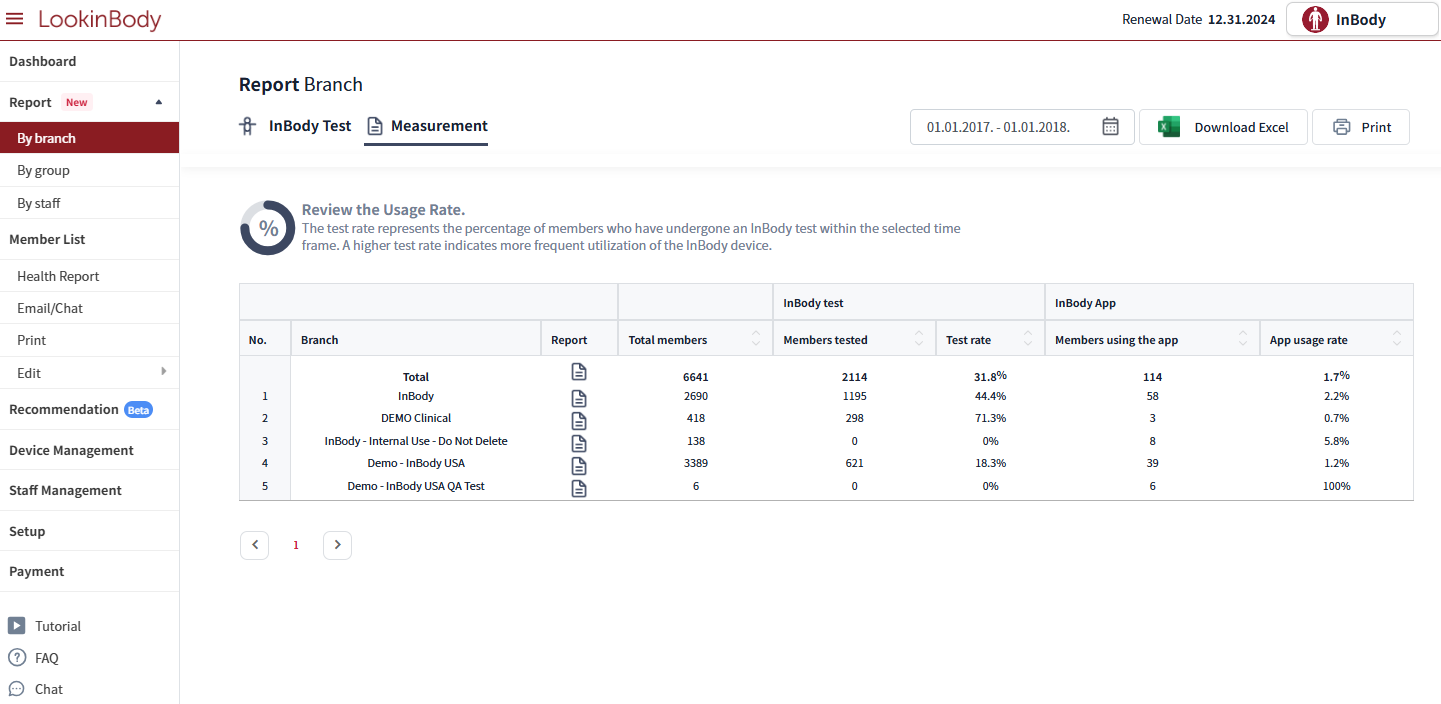Click the Total members value 3389

point(696,463)
